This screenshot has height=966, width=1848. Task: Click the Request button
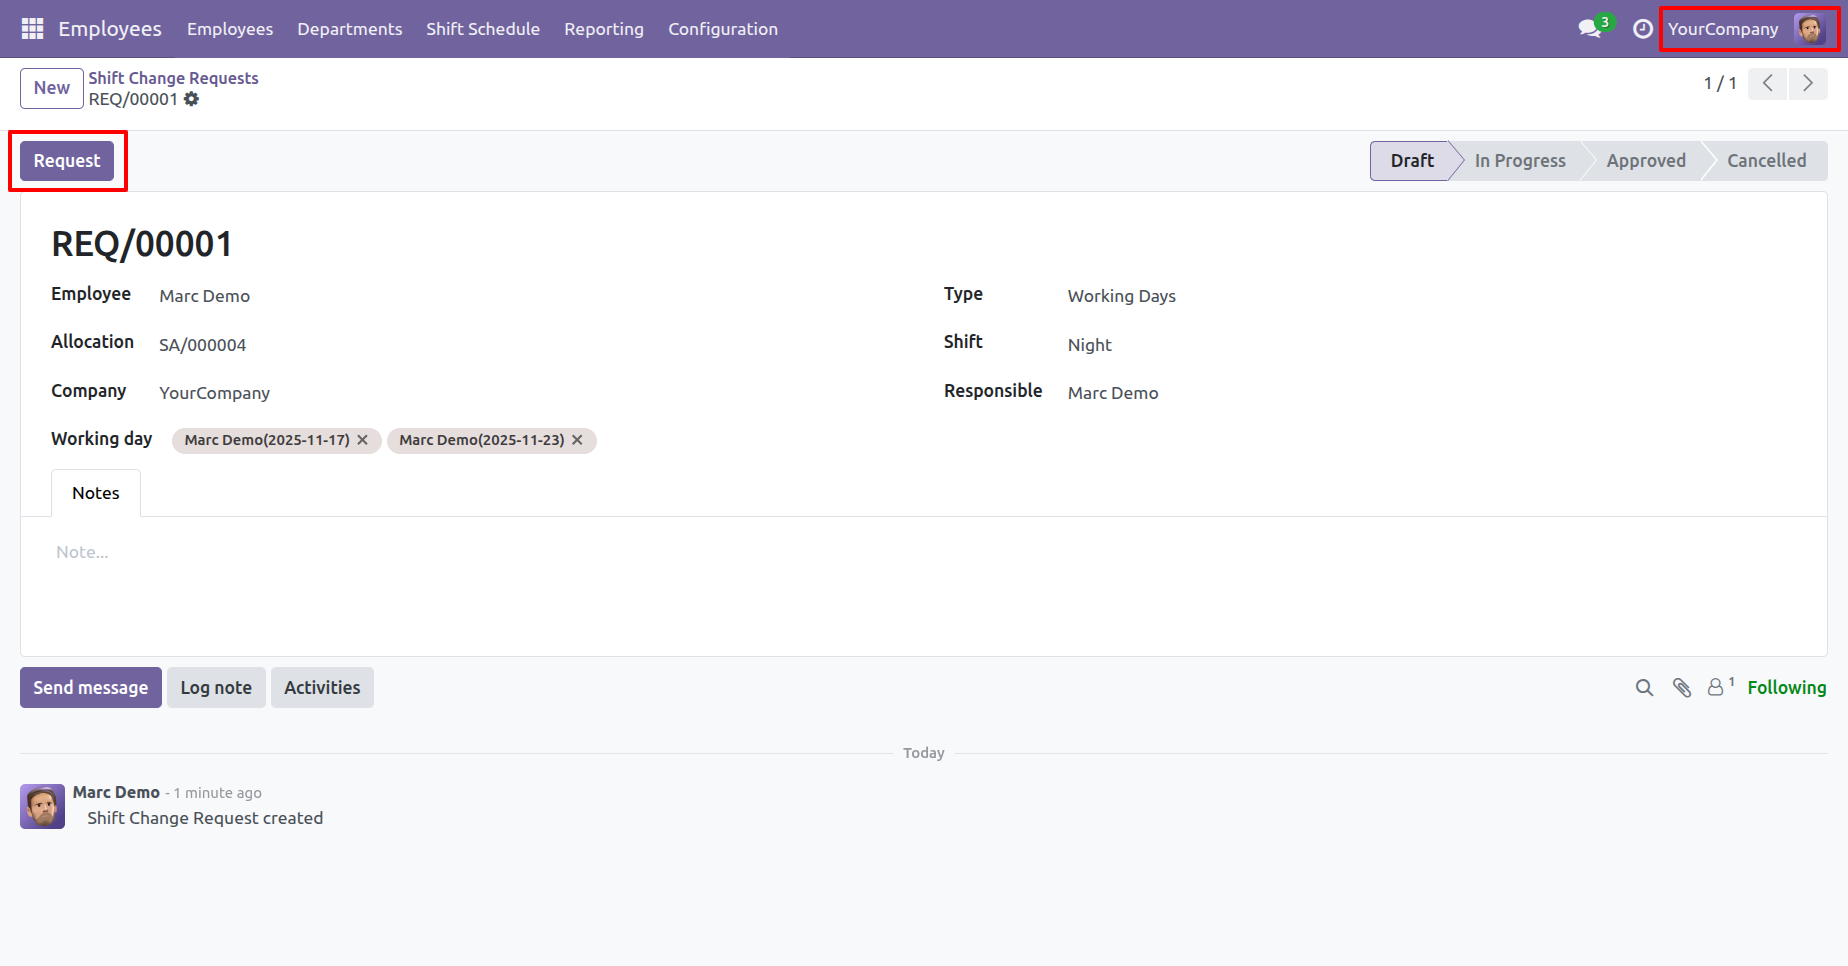pos(67,161)
